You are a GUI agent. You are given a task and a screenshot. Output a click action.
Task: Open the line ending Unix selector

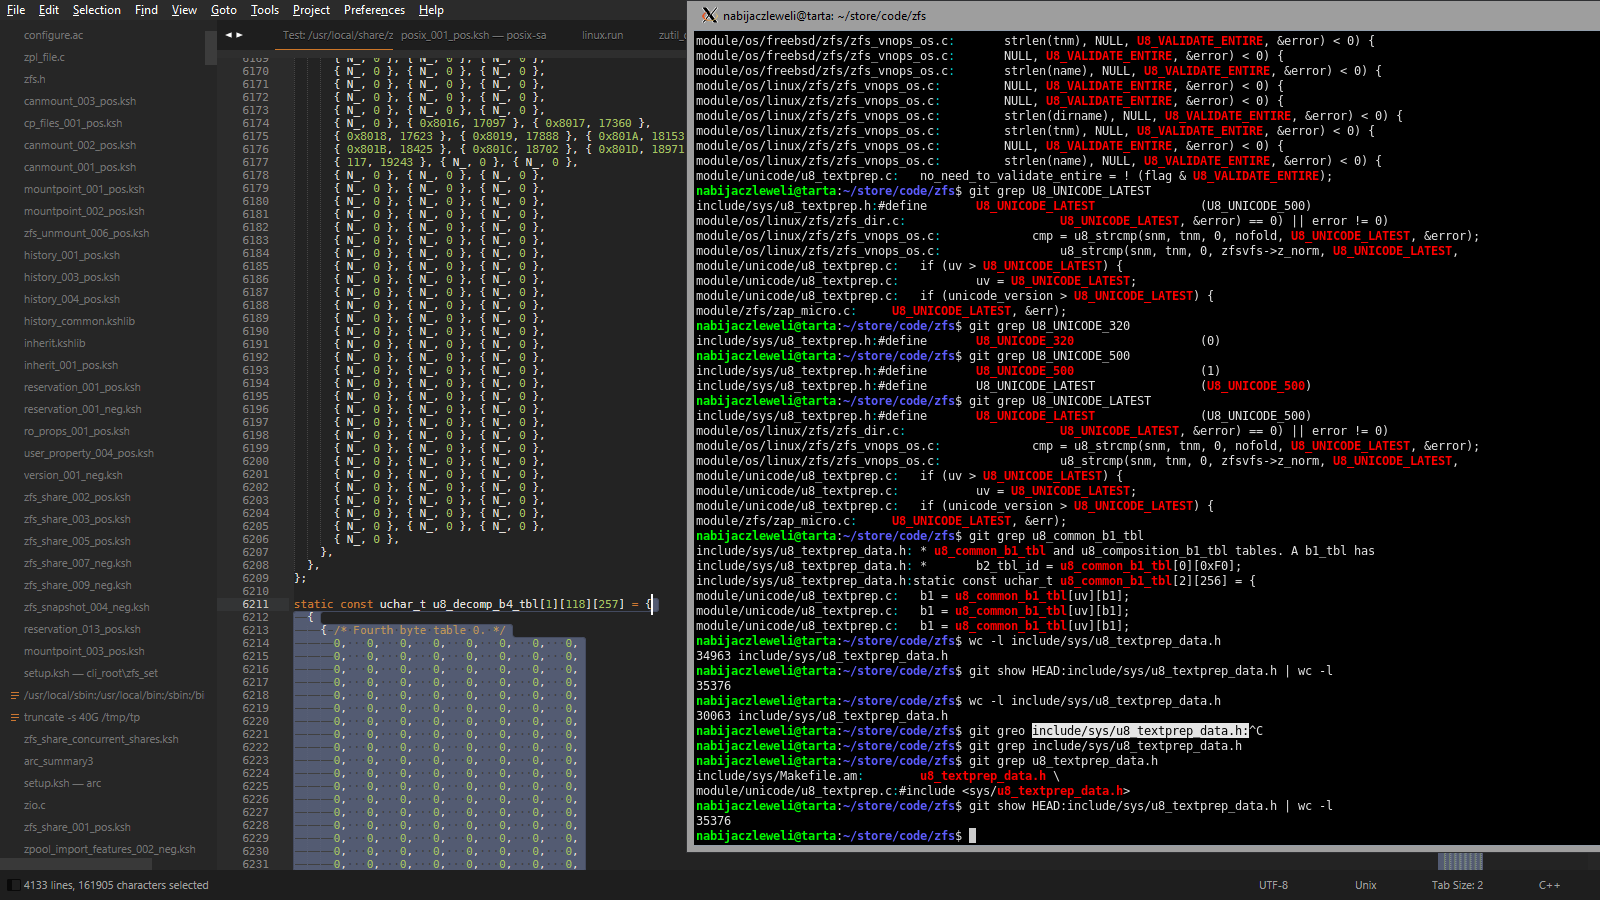[1365, 885]
